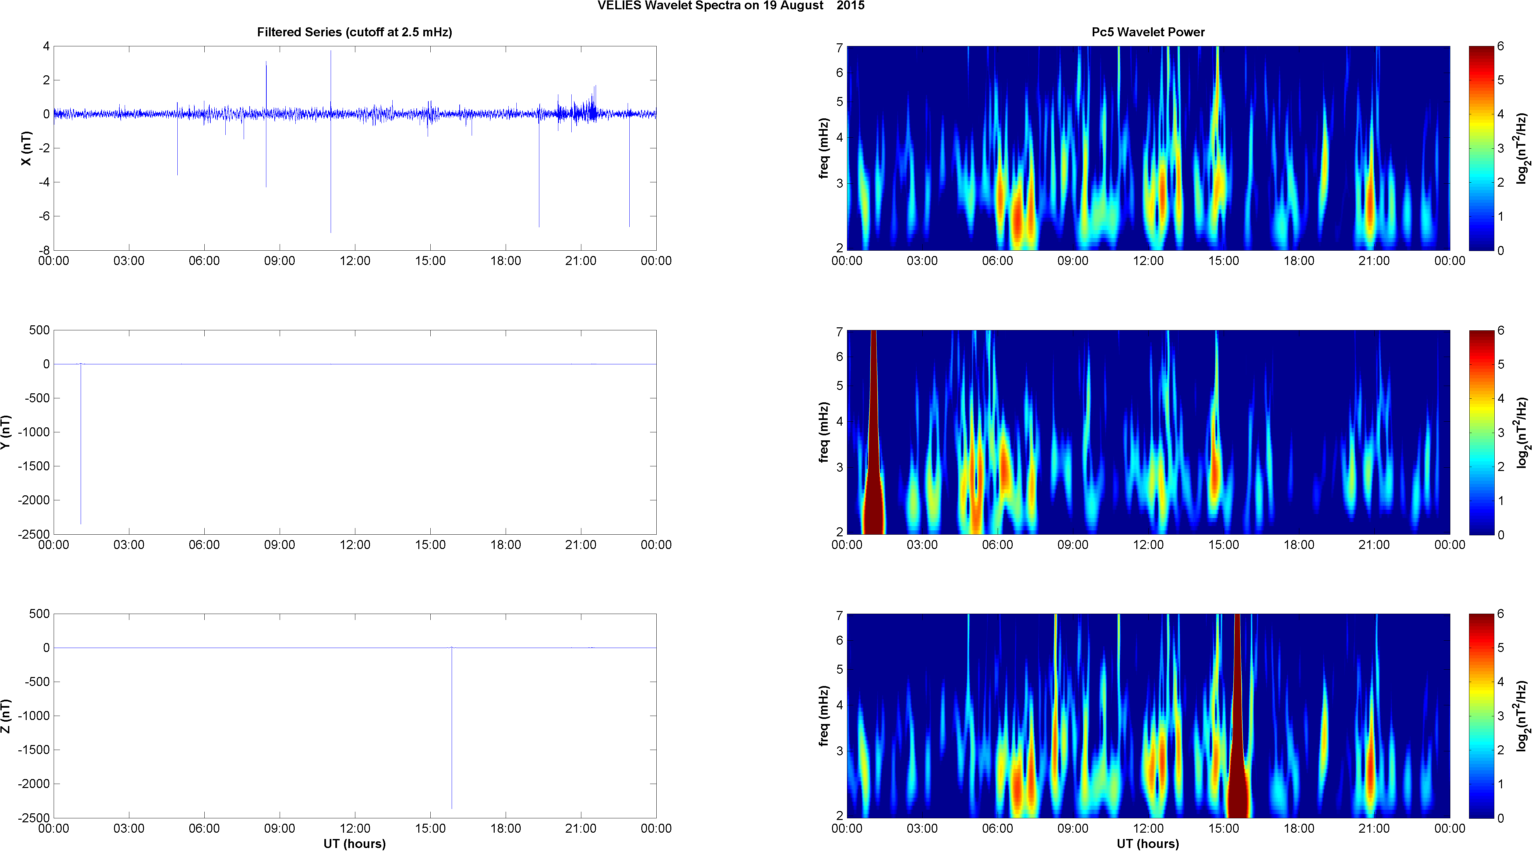Click the '15:00' tick under the Z series plot
Viewport: 1532px width, 851px height.
pos(430,829)
